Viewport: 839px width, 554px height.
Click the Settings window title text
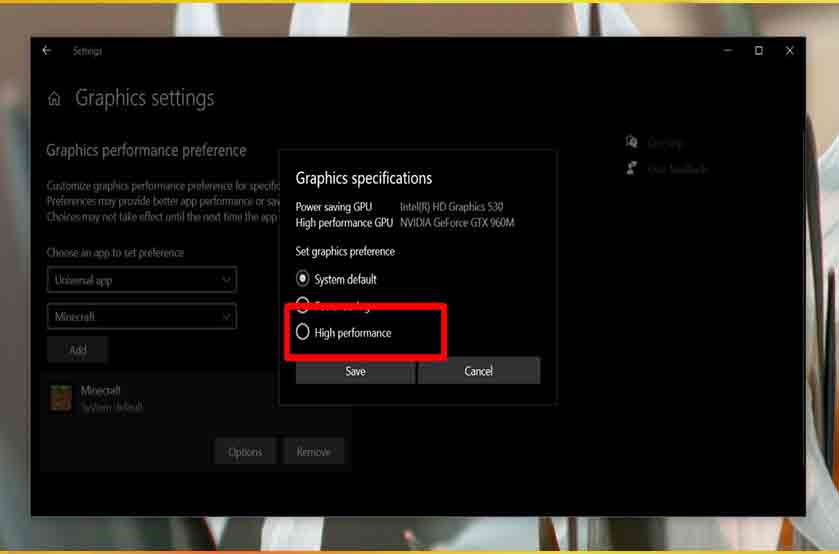[x=87, y=51]
